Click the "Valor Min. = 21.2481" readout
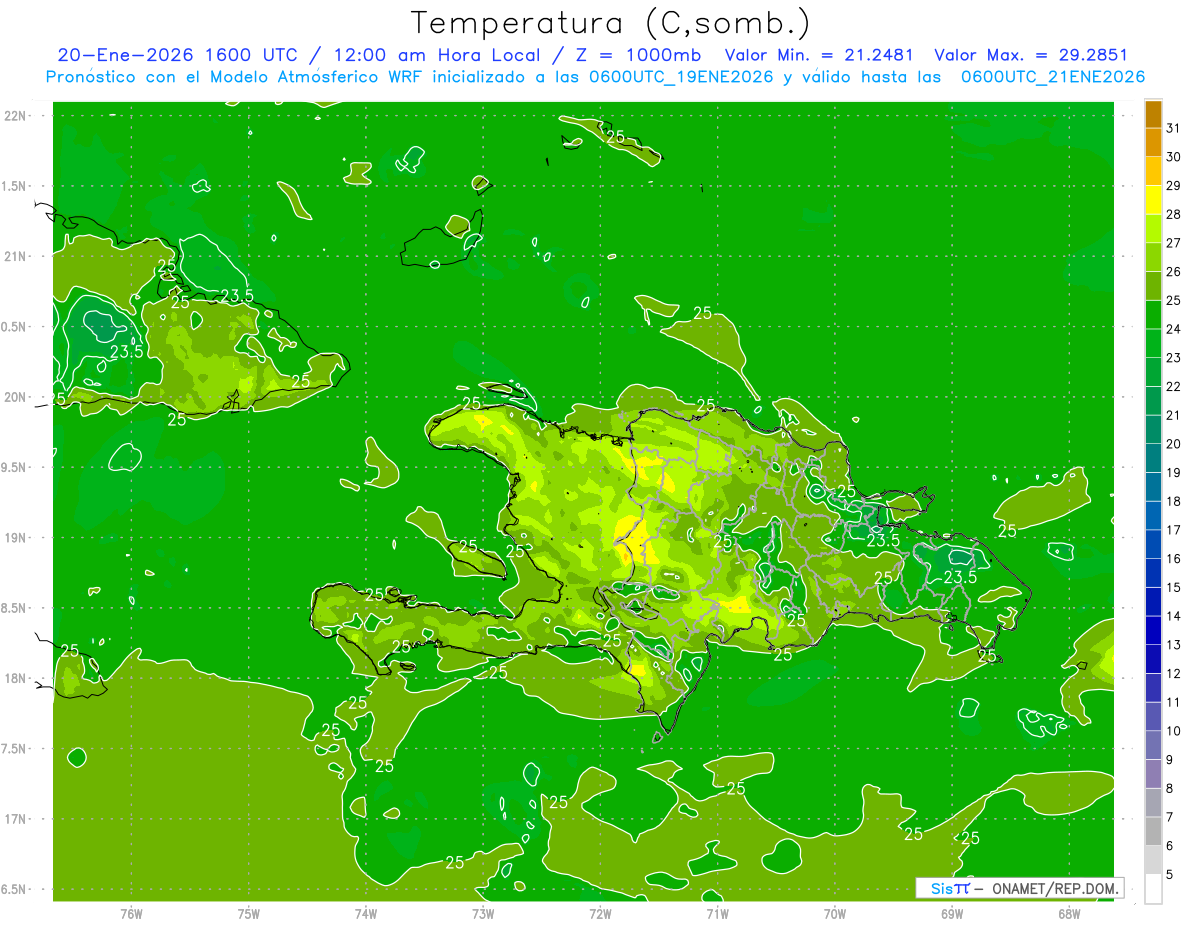Viewport: 1200px width, 927px height. (x=819, y=56)
